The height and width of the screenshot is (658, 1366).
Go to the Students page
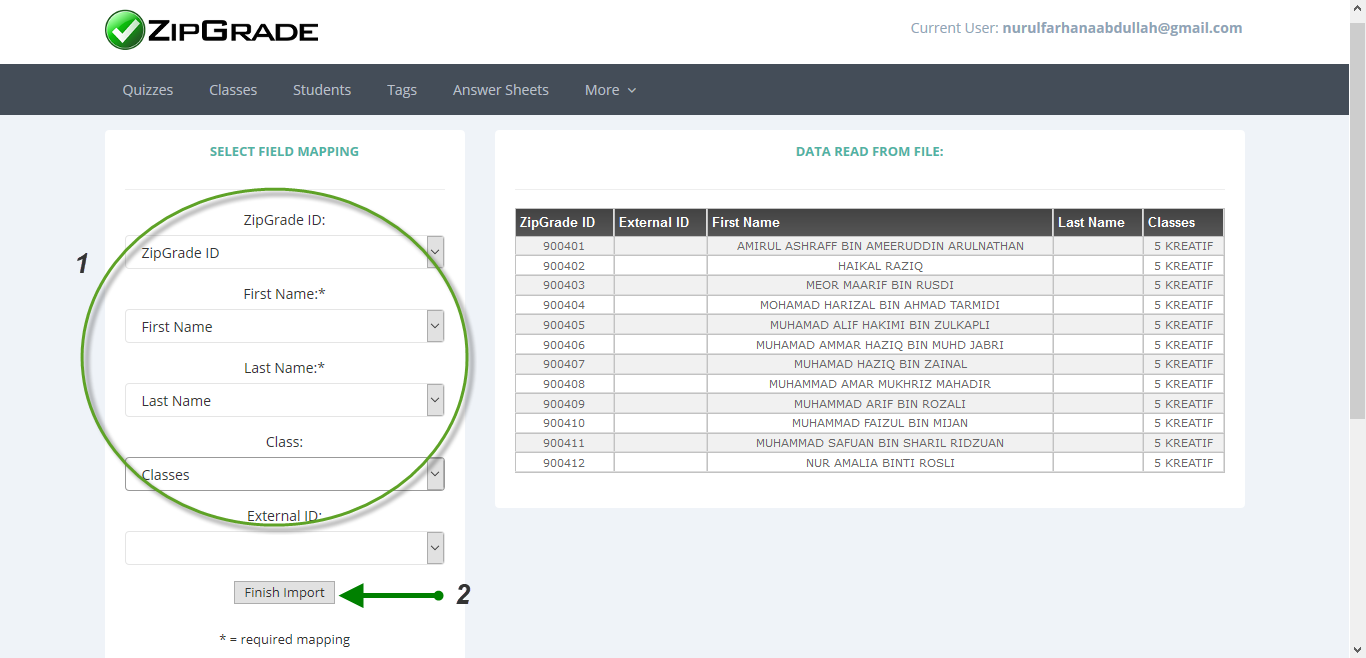tap(322, 90)
